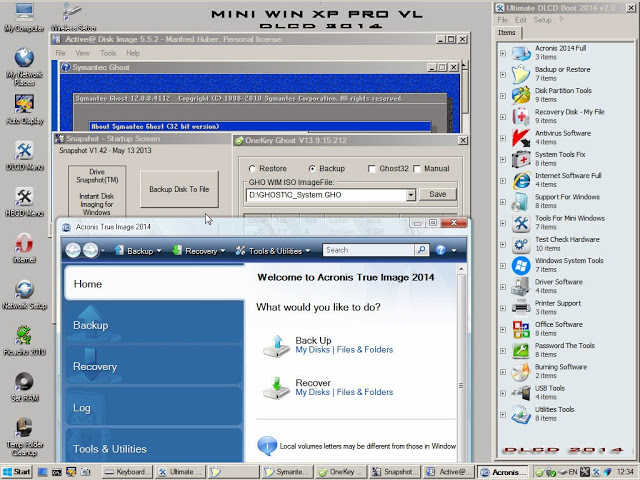
Task: Expand the USB Tools tree node
Action: click(x=503, y=393)
